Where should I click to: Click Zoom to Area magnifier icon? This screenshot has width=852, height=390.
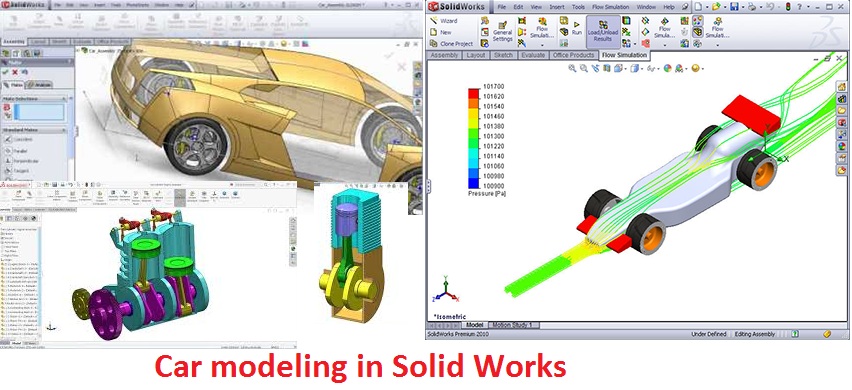(584, 68)
